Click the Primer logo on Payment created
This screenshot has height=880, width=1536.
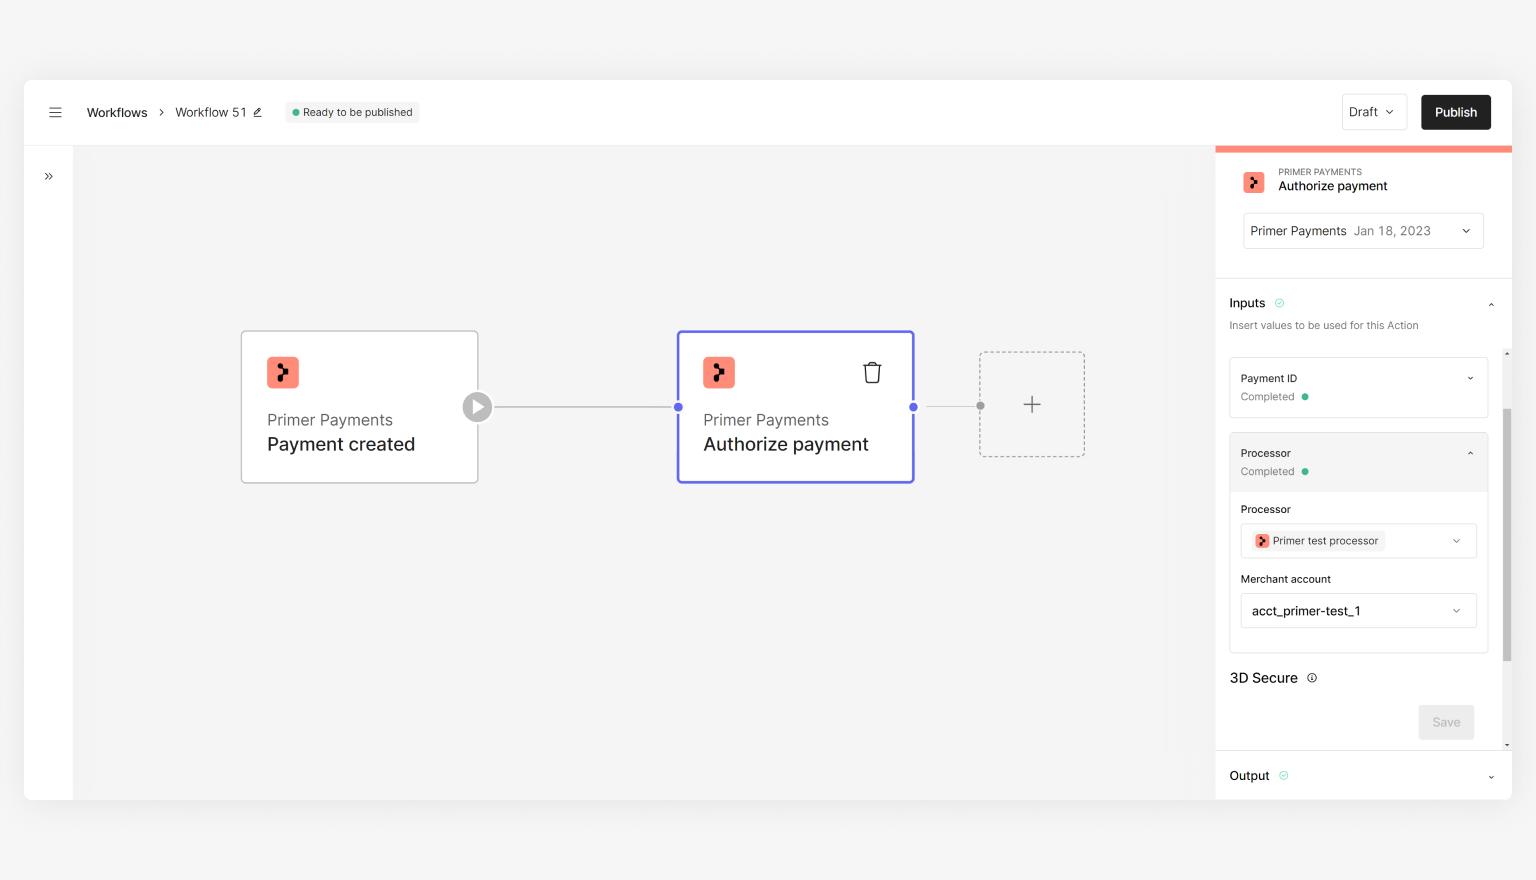click(283, 372)
